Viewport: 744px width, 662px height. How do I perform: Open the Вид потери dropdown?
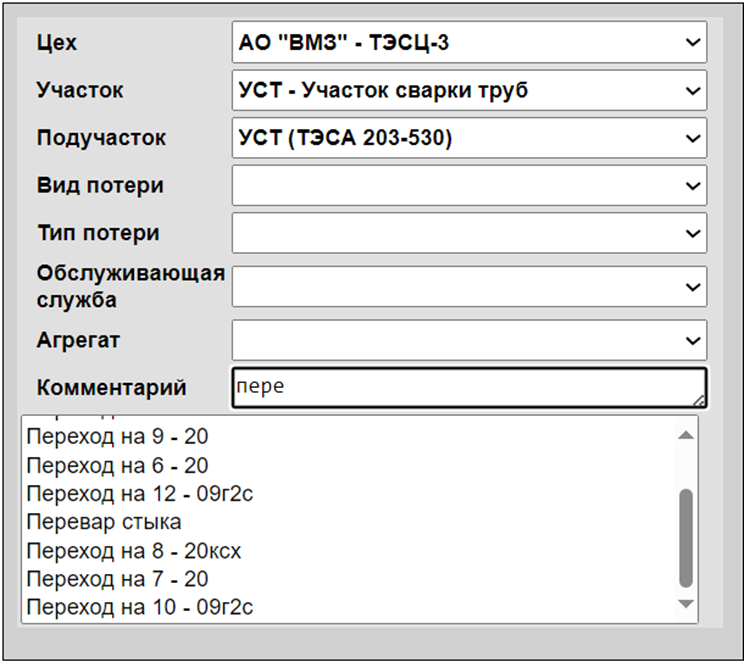[x=468, y=185]
